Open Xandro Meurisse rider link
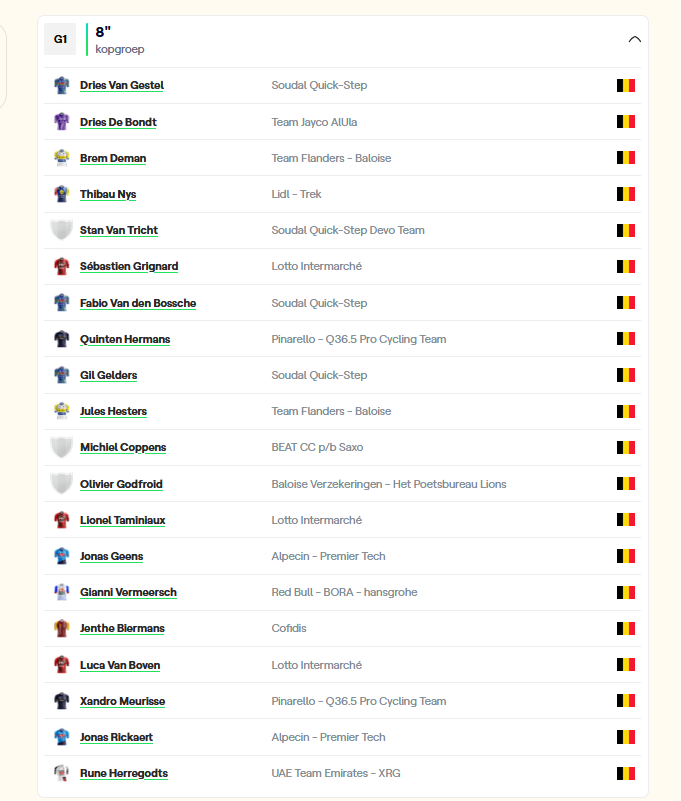Screen dimensions: 681x801 pos(123,701)
